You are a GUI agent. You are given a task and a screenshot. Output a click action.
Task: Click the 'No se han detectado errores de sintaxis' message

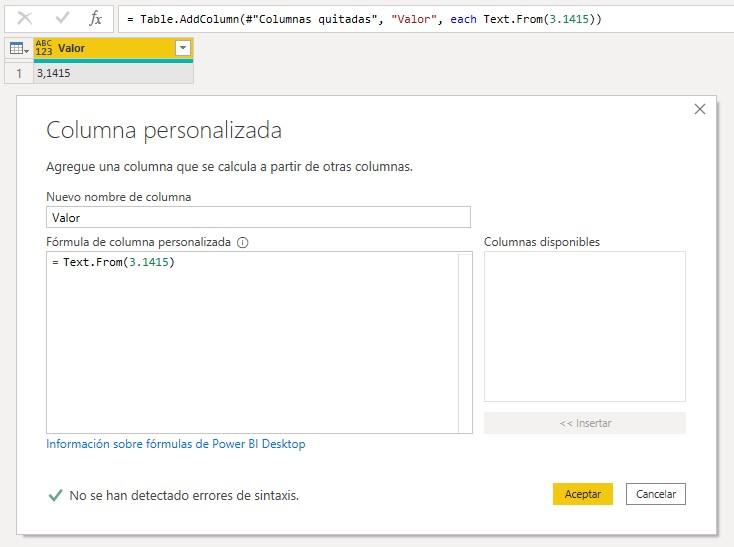click(x=184, y=495)
